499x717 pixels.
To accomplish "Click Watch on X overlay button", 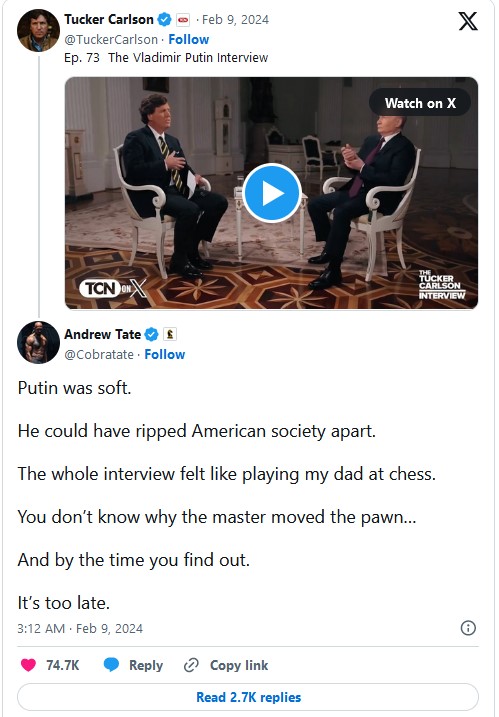I will [x=420, y=103].
